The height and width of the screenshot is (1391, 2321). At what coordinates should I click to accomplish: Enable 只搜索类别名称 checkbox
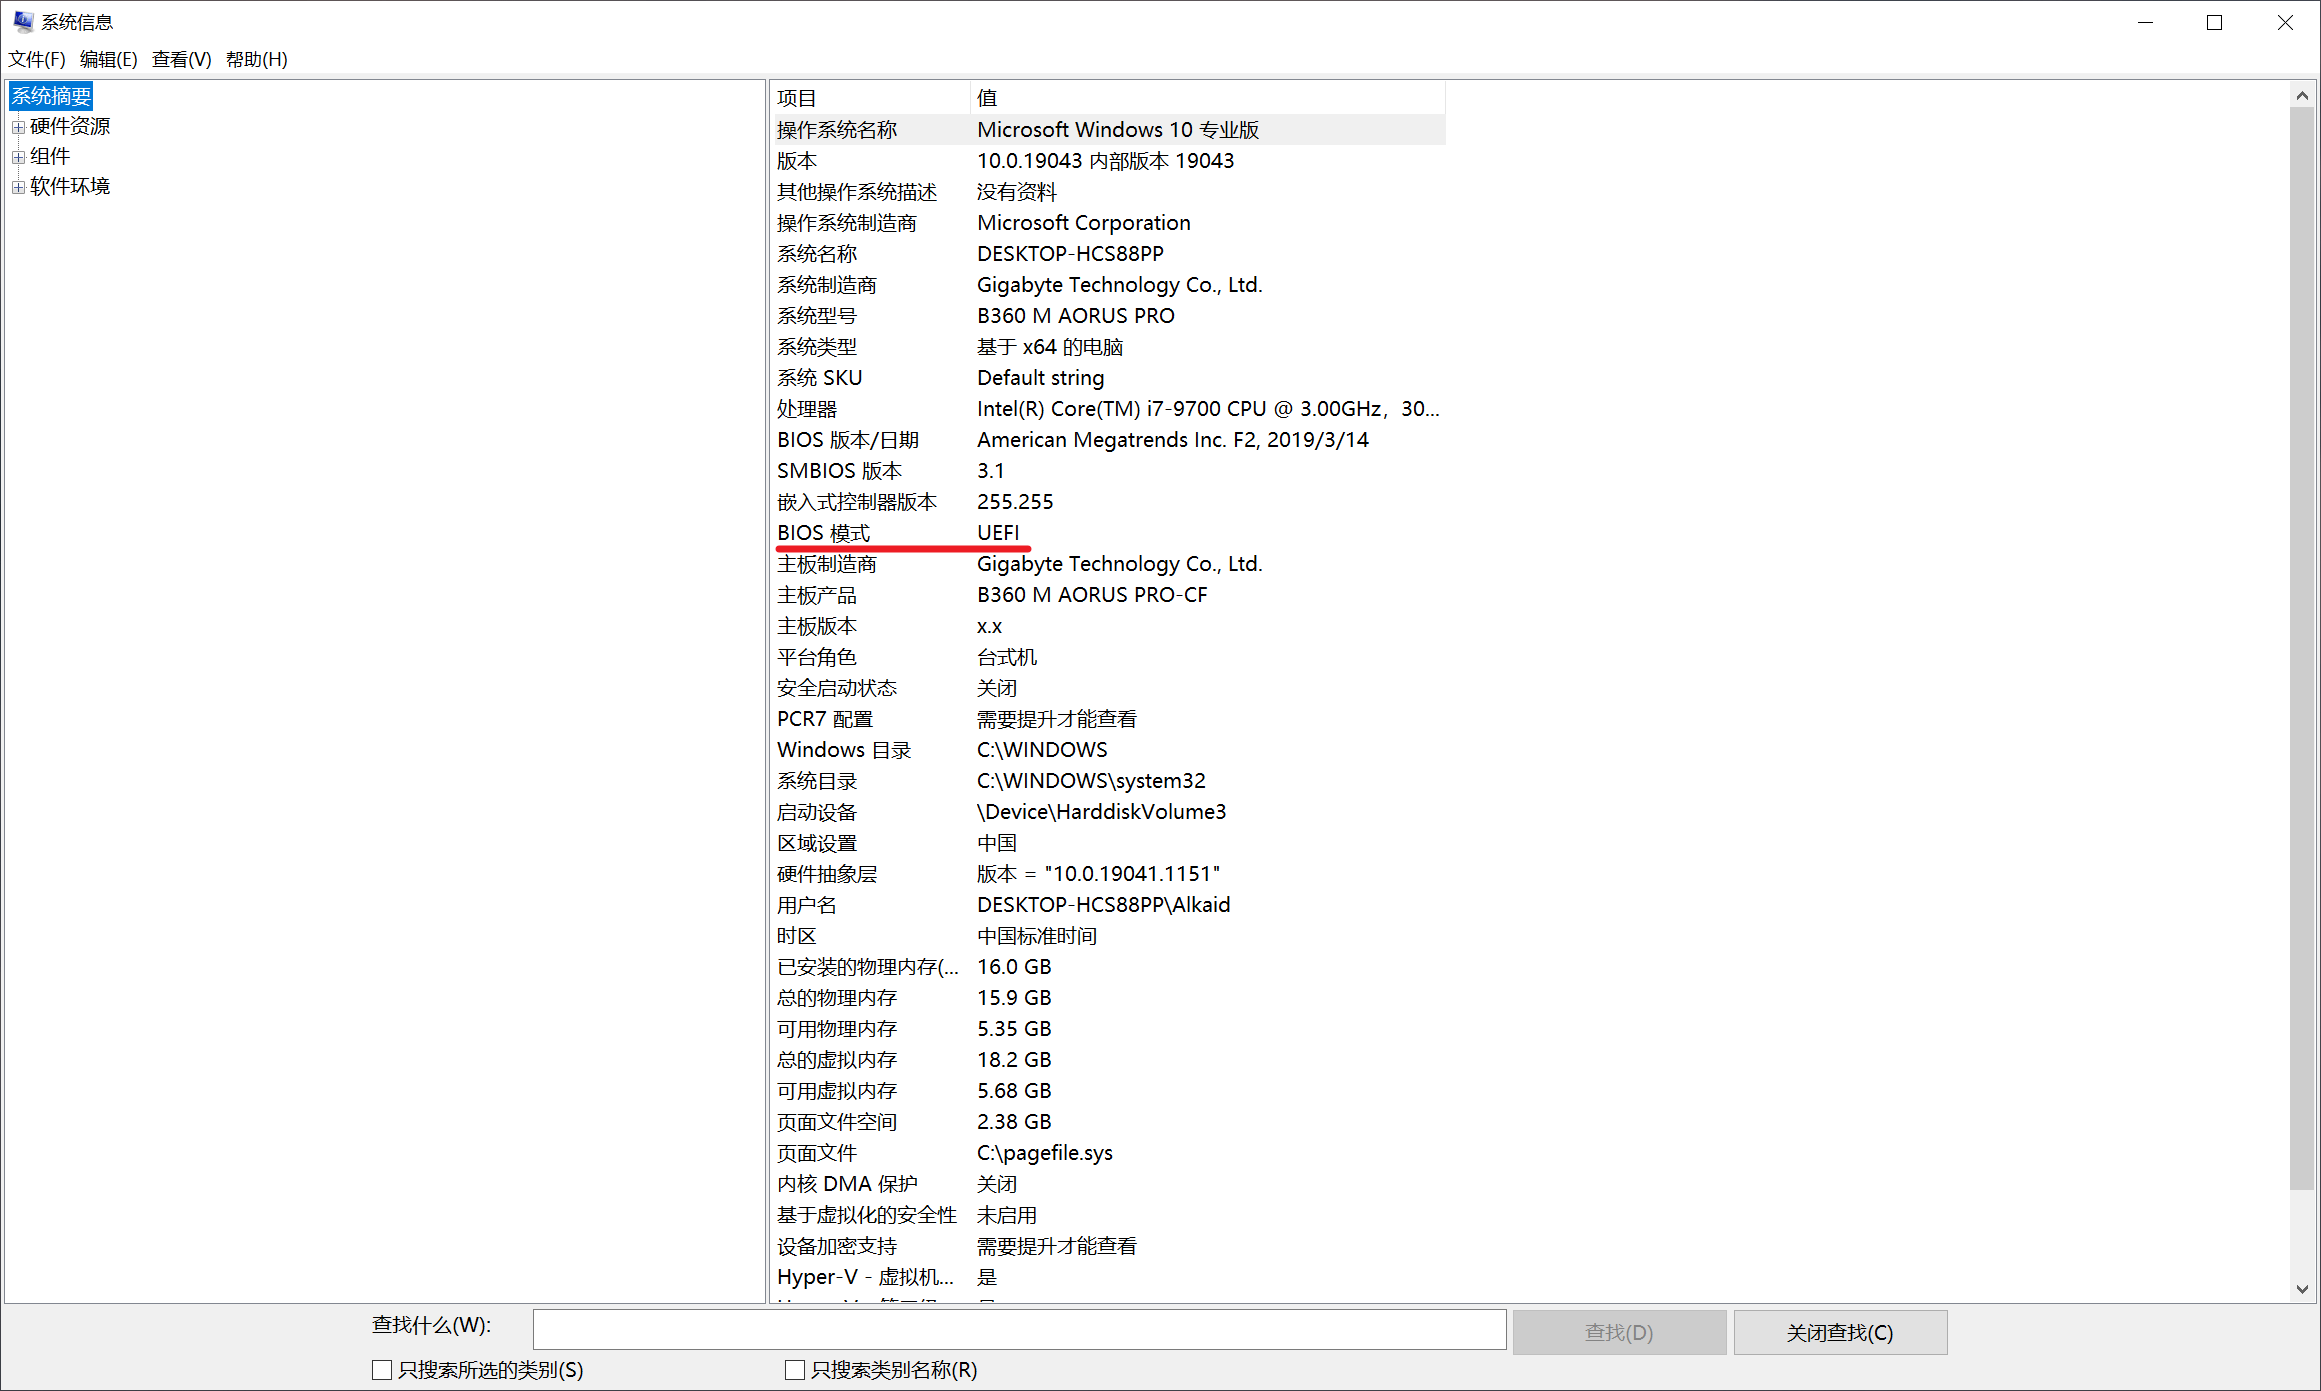click(x=795, y=1370)
